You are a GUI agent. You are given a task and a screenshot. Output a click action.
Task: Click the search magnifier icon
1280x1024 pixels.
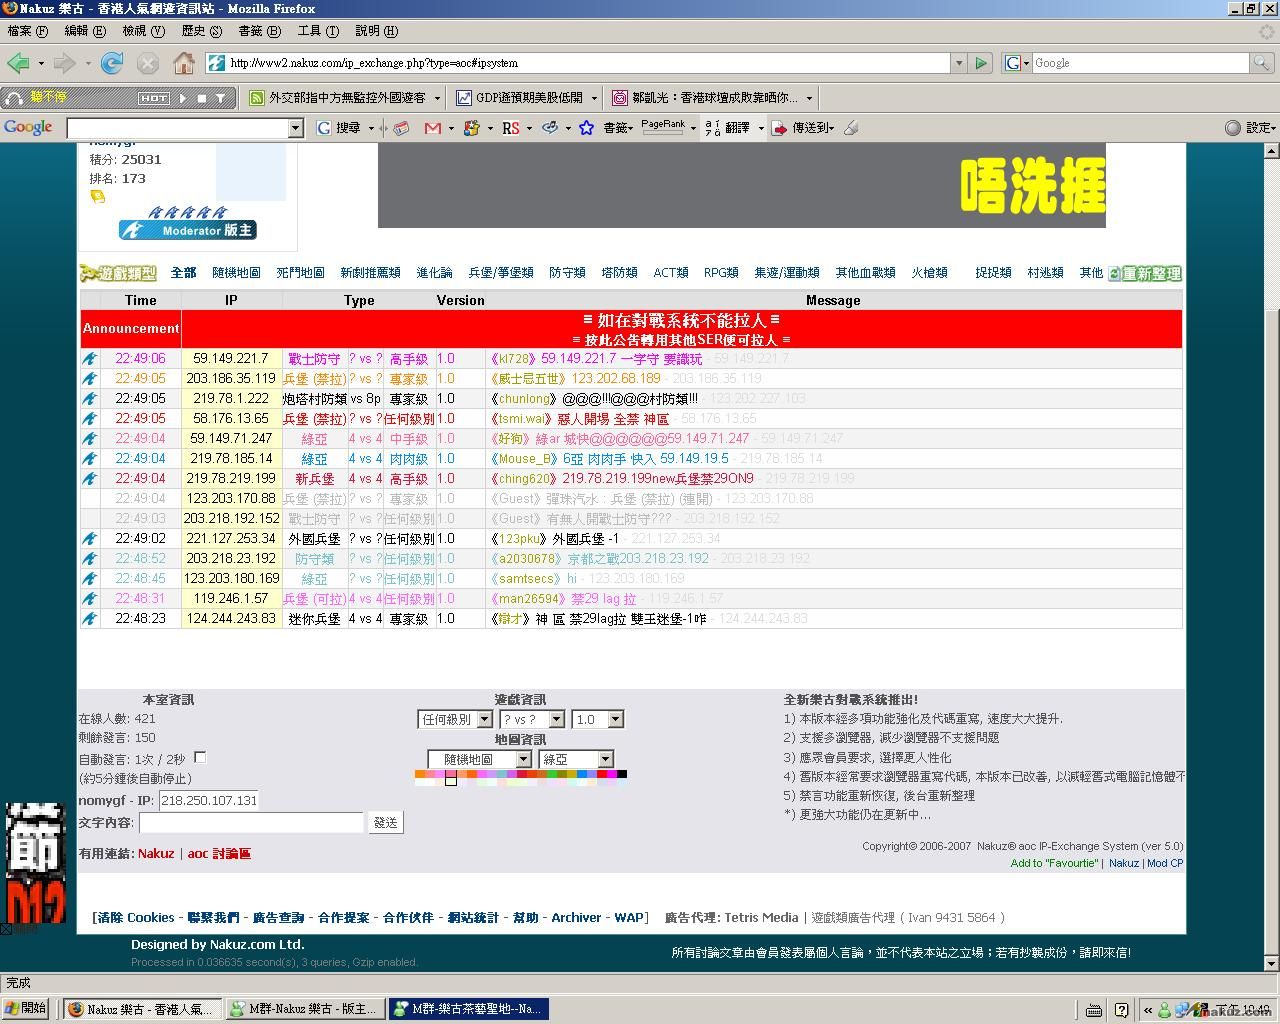1262,63
